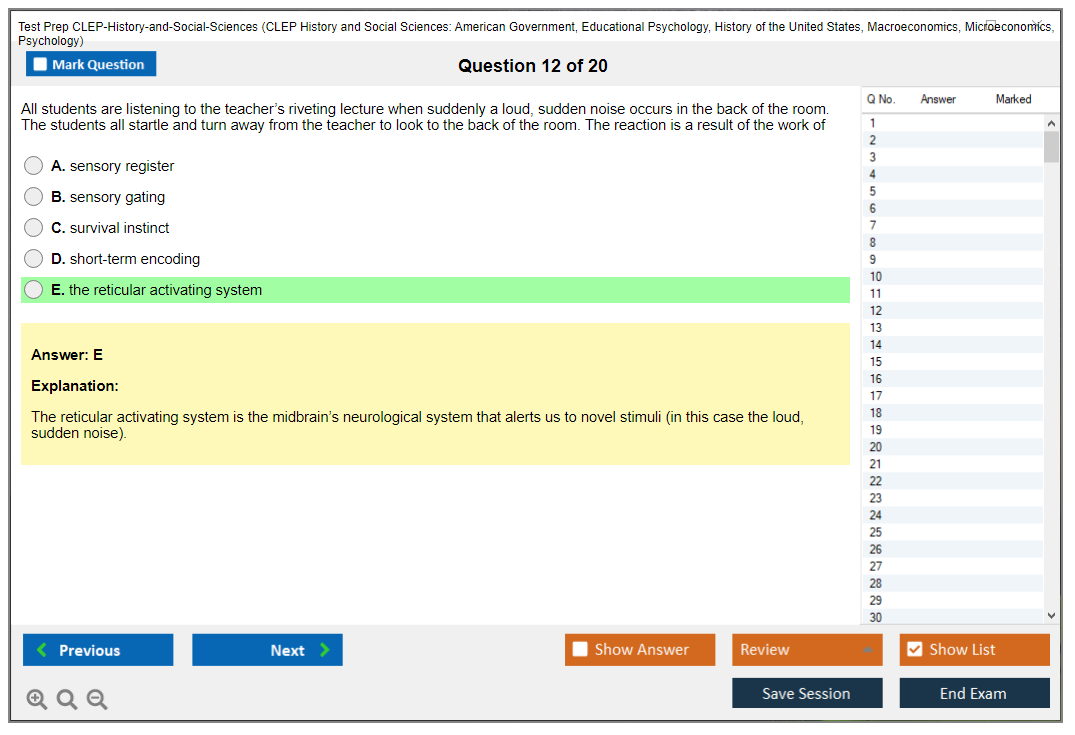Advance to the Next question
Screen dimensions: 1075x735
click(x=267, y=650)
